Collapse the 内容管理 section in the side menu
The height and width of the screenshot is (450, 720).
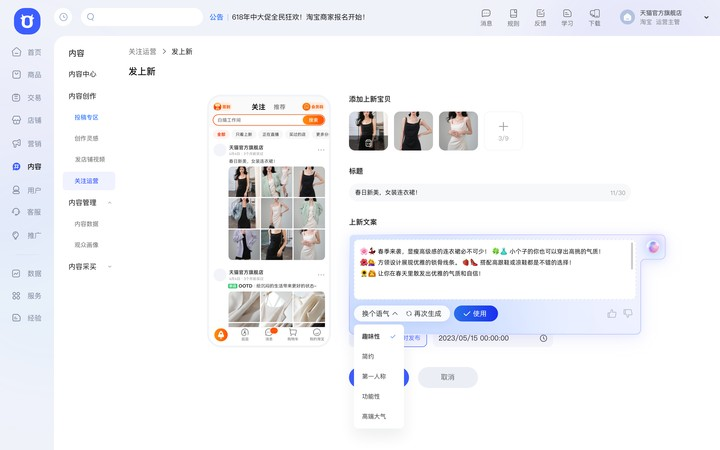coord(109,203)
